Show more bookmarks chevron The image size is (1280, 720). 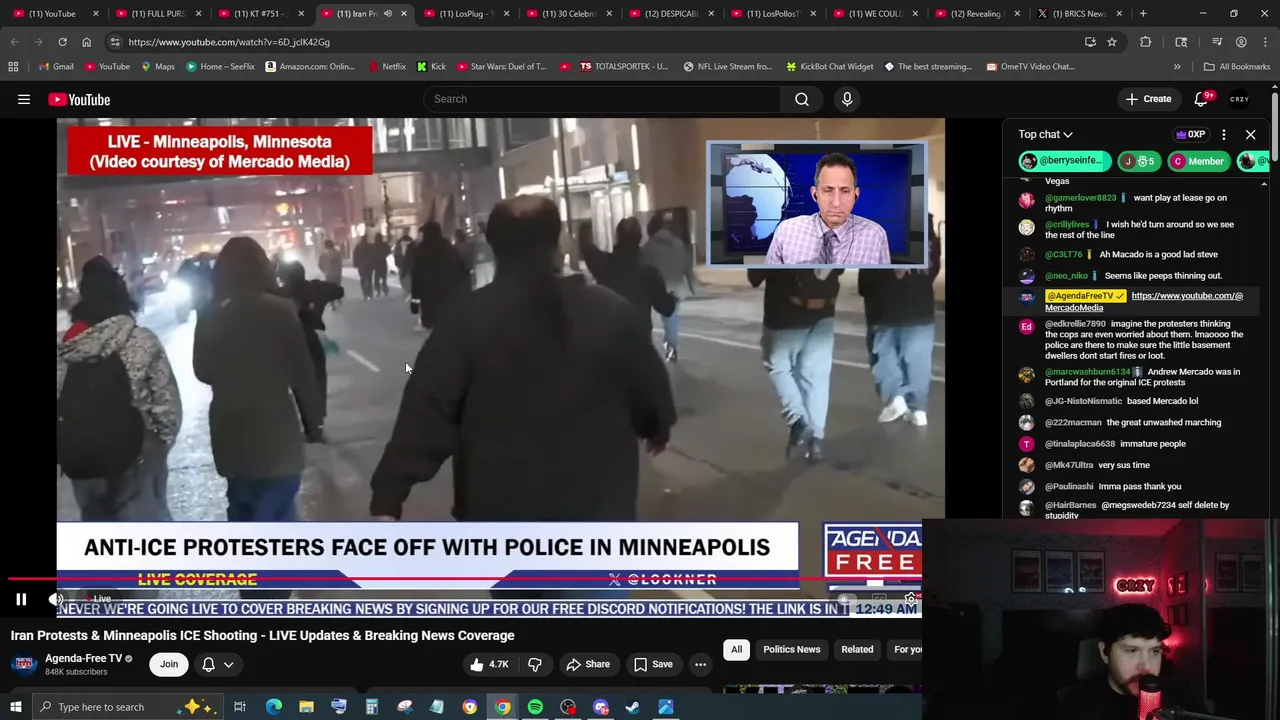1177,67
